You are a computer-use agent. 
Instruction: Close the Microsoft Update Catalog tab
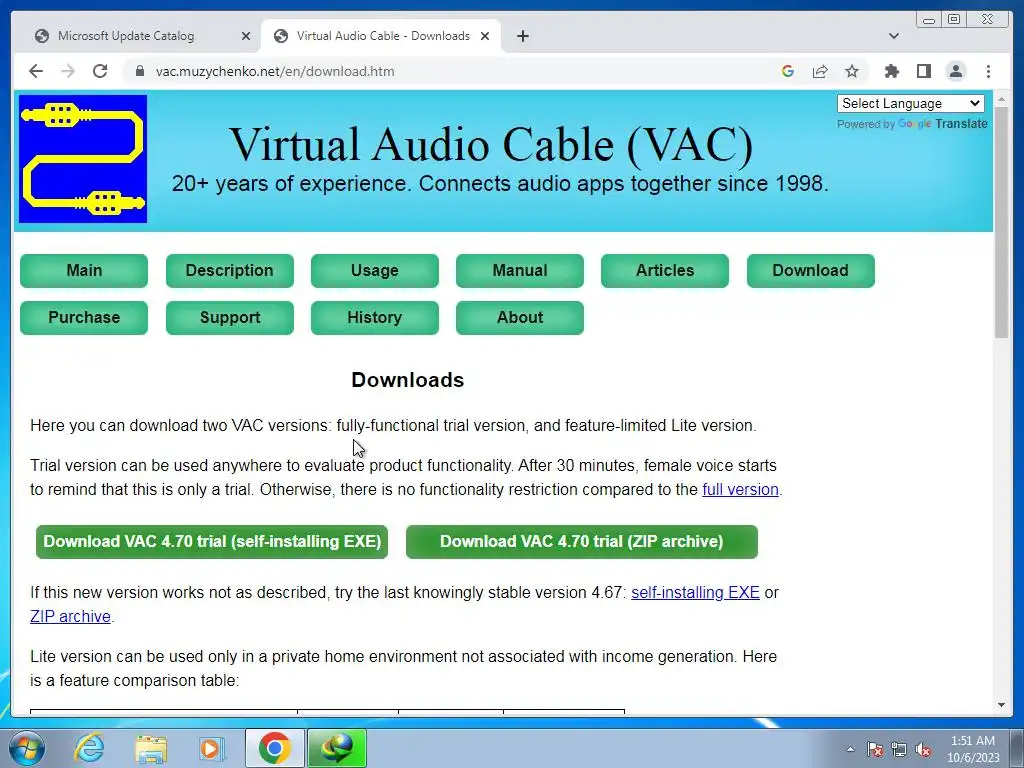pyautogui.click(x=246, y=36)
